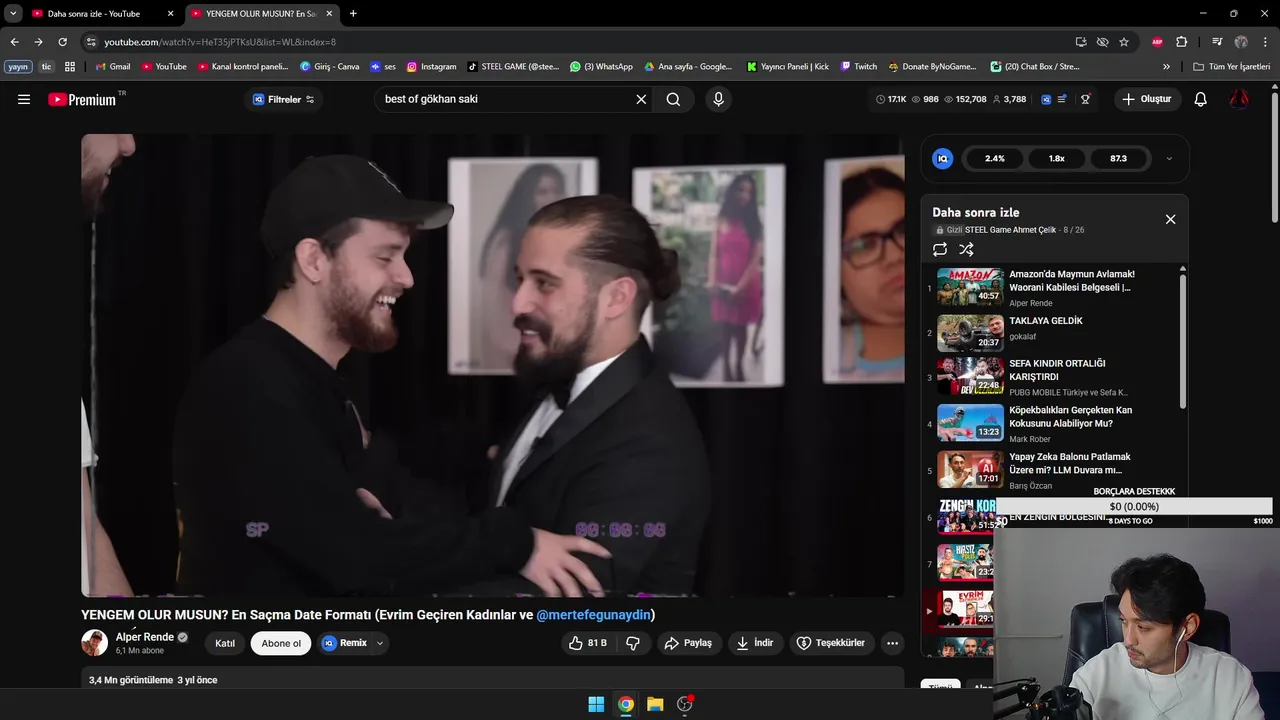The width and height of the screenshot is (1280, 720).
Task: Click the 2.4% vidIQ stat pill
Action: pyautogui.click(x=995, y=158)
